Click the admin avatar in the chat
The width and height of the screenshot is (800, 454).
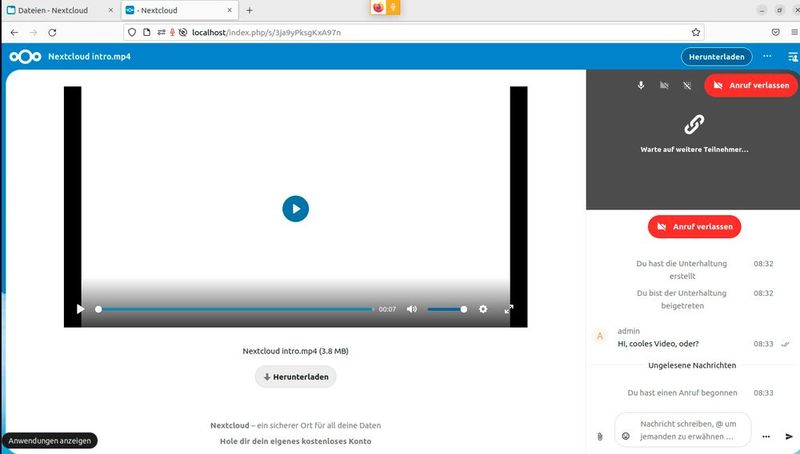600,336
